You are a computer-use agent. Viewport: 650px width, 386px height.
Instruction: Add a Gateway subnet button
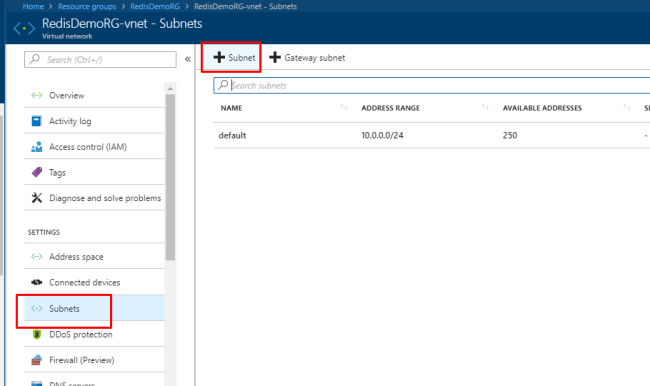click(x=307, y=58)
